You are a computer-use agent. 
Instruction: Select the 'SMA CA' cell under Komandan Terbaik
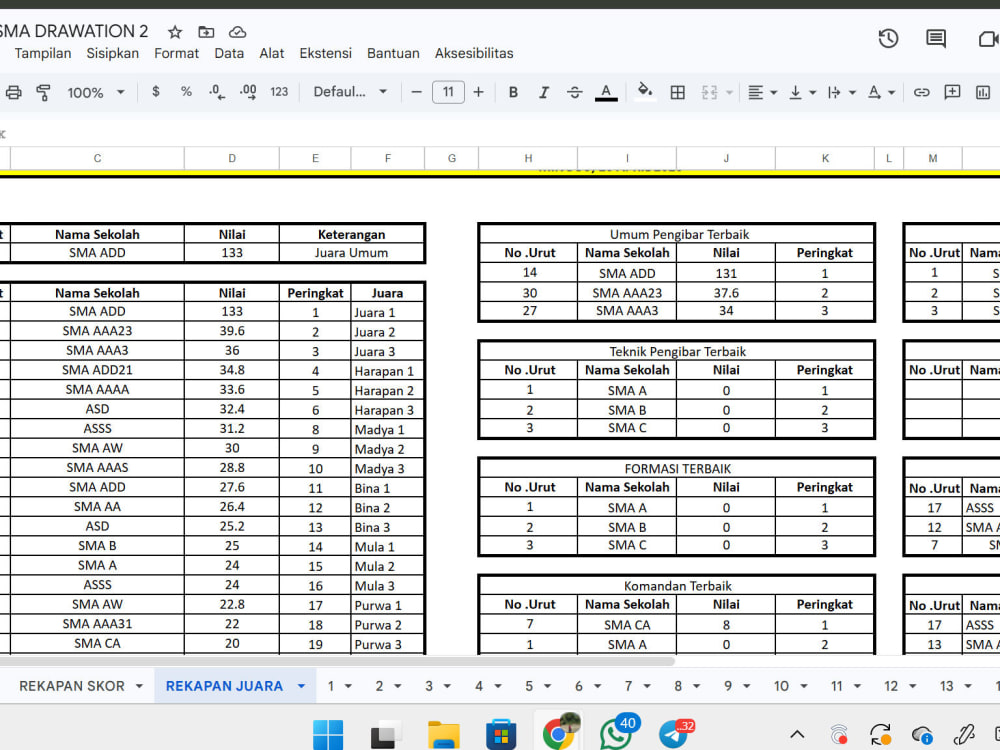pos(627,626)
